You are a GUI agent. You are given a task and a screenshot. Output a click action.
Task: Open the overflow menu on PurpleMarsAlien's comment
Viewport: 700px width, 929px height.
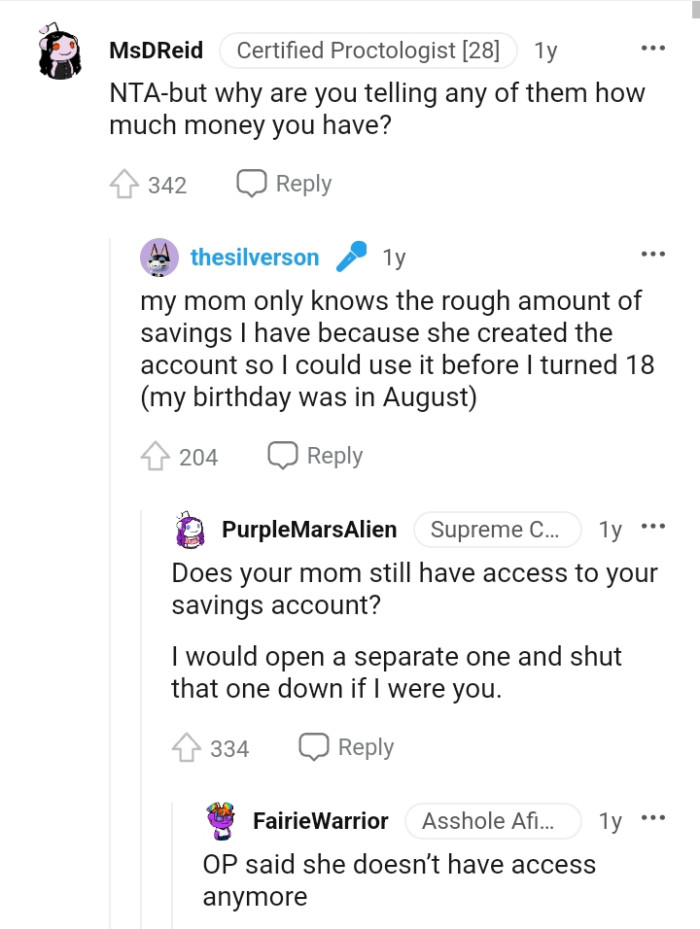pyautogui.click(x=653, y=524)
